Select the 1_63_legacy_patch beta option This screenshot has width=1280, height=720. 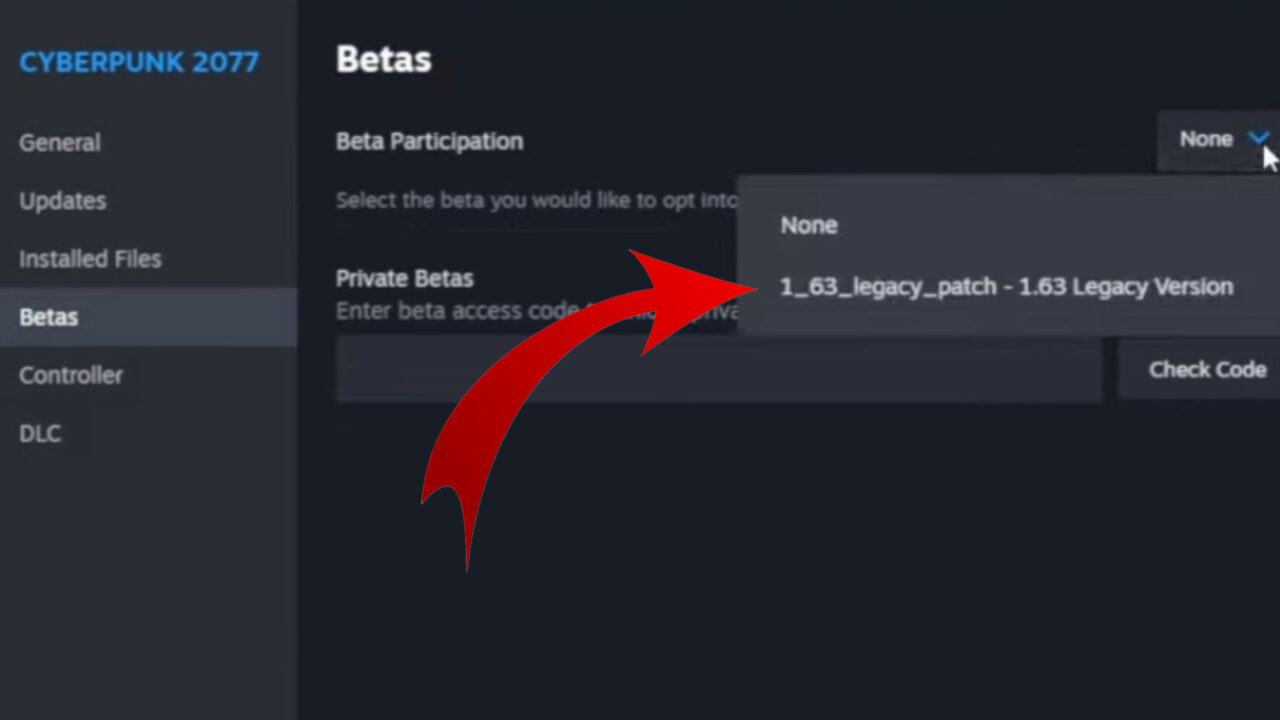(x=1006, y=287)
